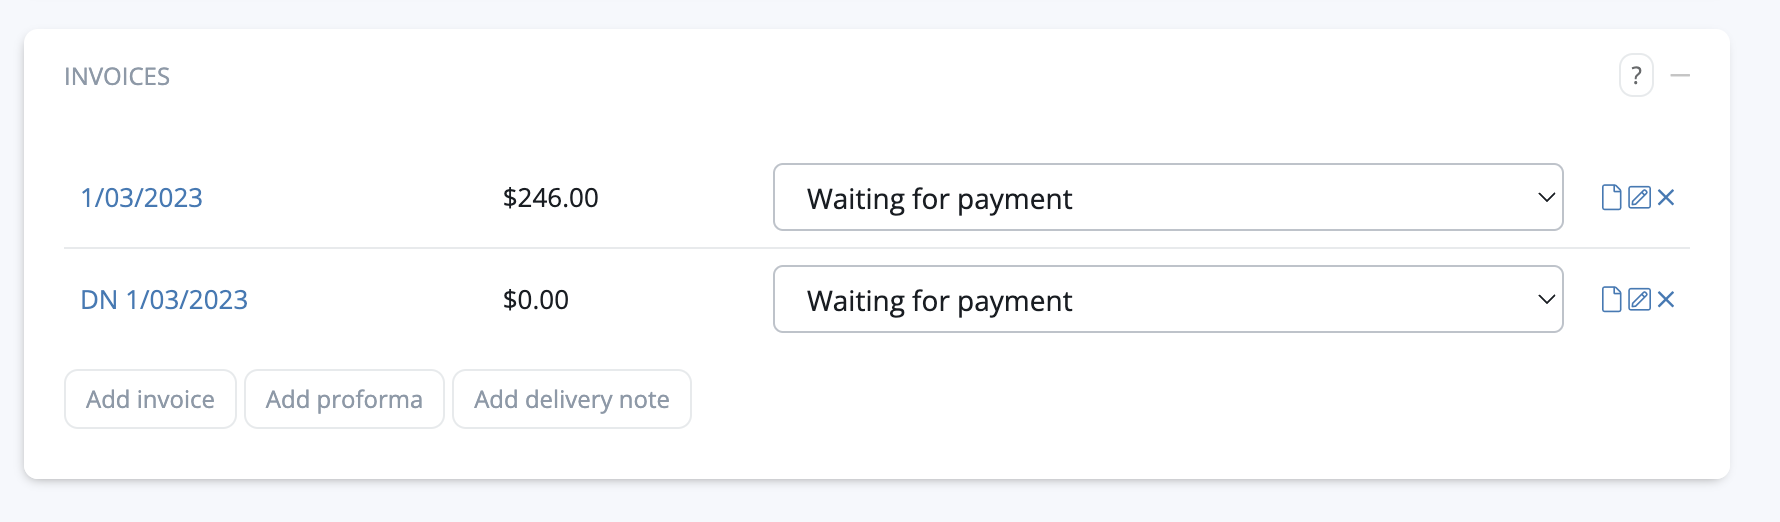
Task: Open the document icon for invoice 1/03/2023
Action: click(x=1611, y=198)
